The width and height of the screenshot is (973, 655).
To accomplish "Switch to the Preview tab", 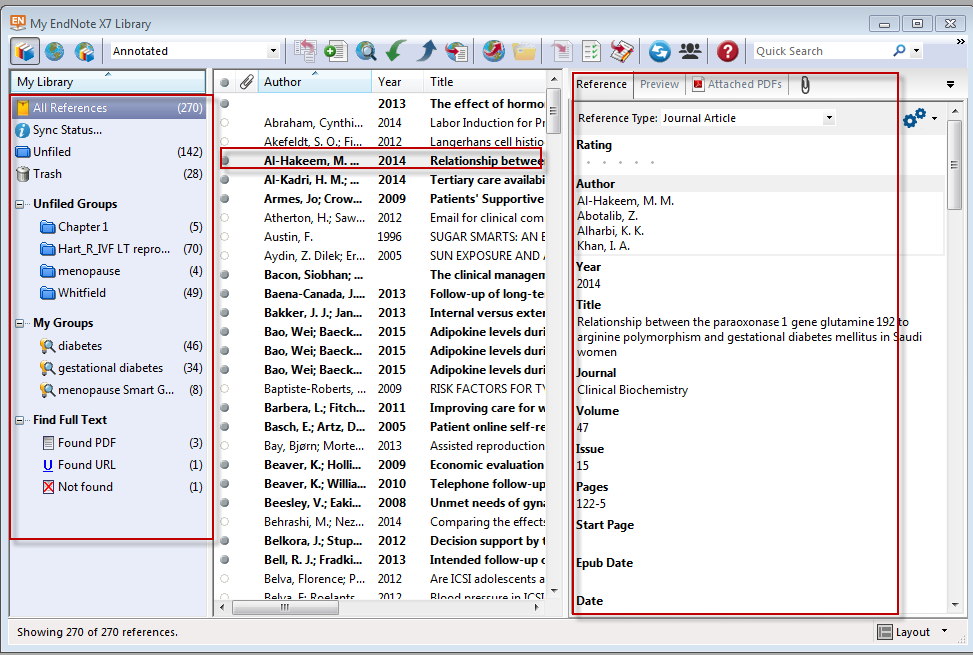I will pos(660,84).
